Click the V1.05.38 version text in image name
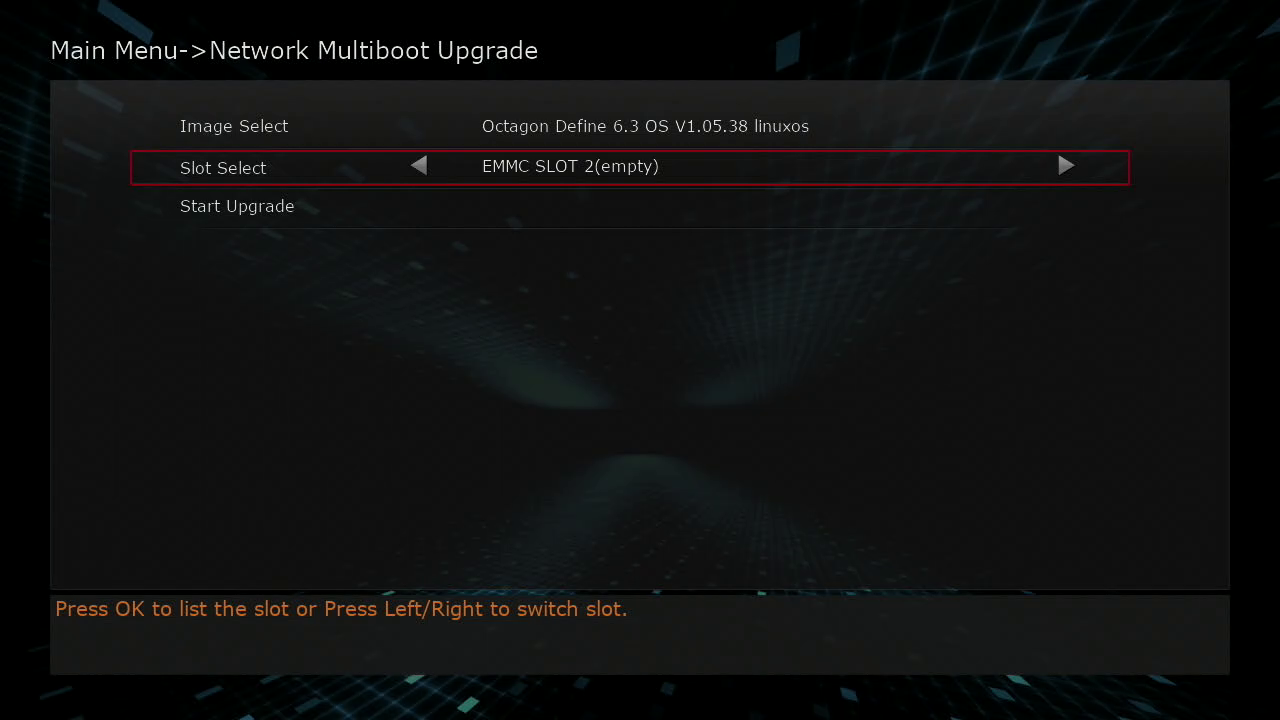The height and width of the screenshot is (720, 1280). [710, 126]
